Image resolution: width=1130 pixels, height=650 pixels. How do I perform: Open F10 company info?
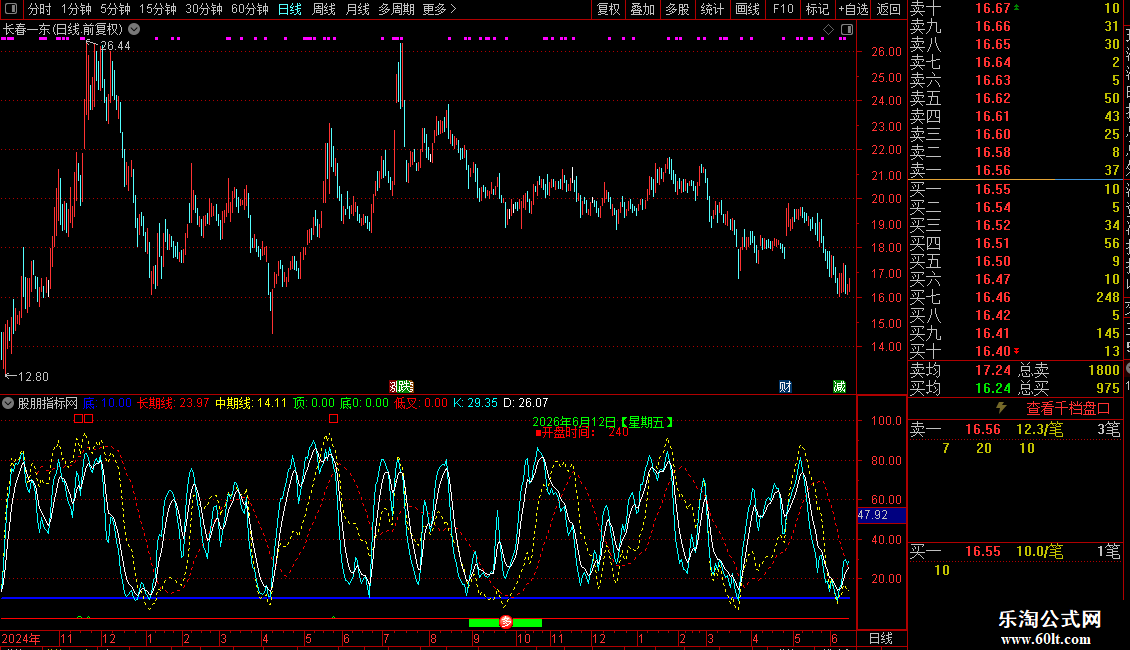tap(783, 9)
